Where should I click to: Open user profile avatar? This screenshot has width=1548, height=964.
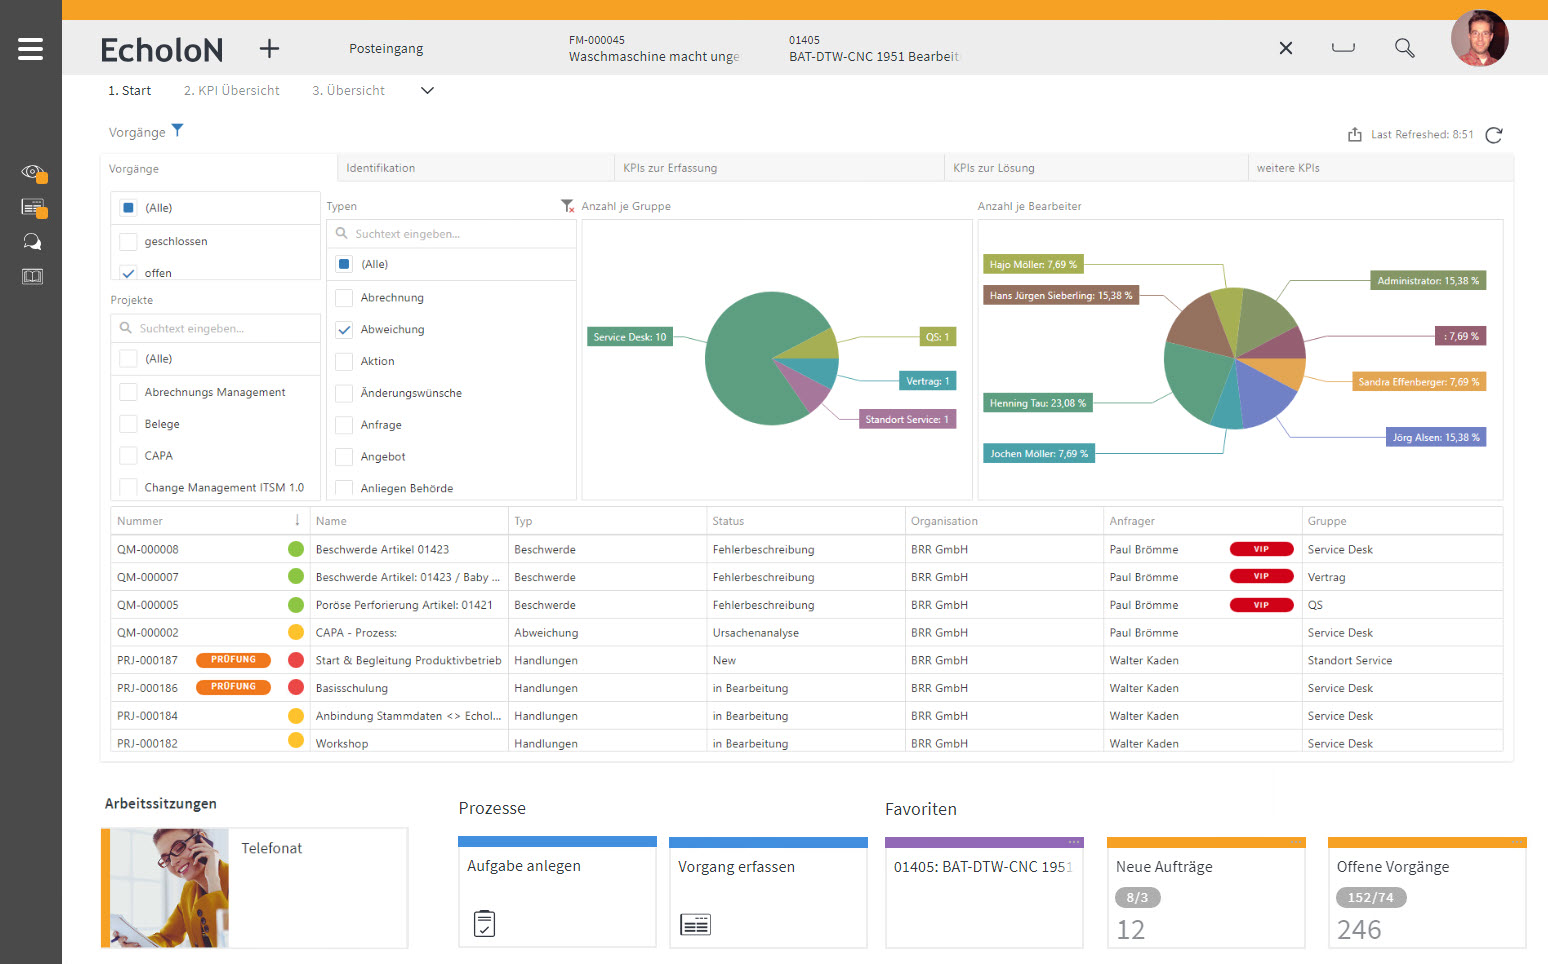point(1479,38)
